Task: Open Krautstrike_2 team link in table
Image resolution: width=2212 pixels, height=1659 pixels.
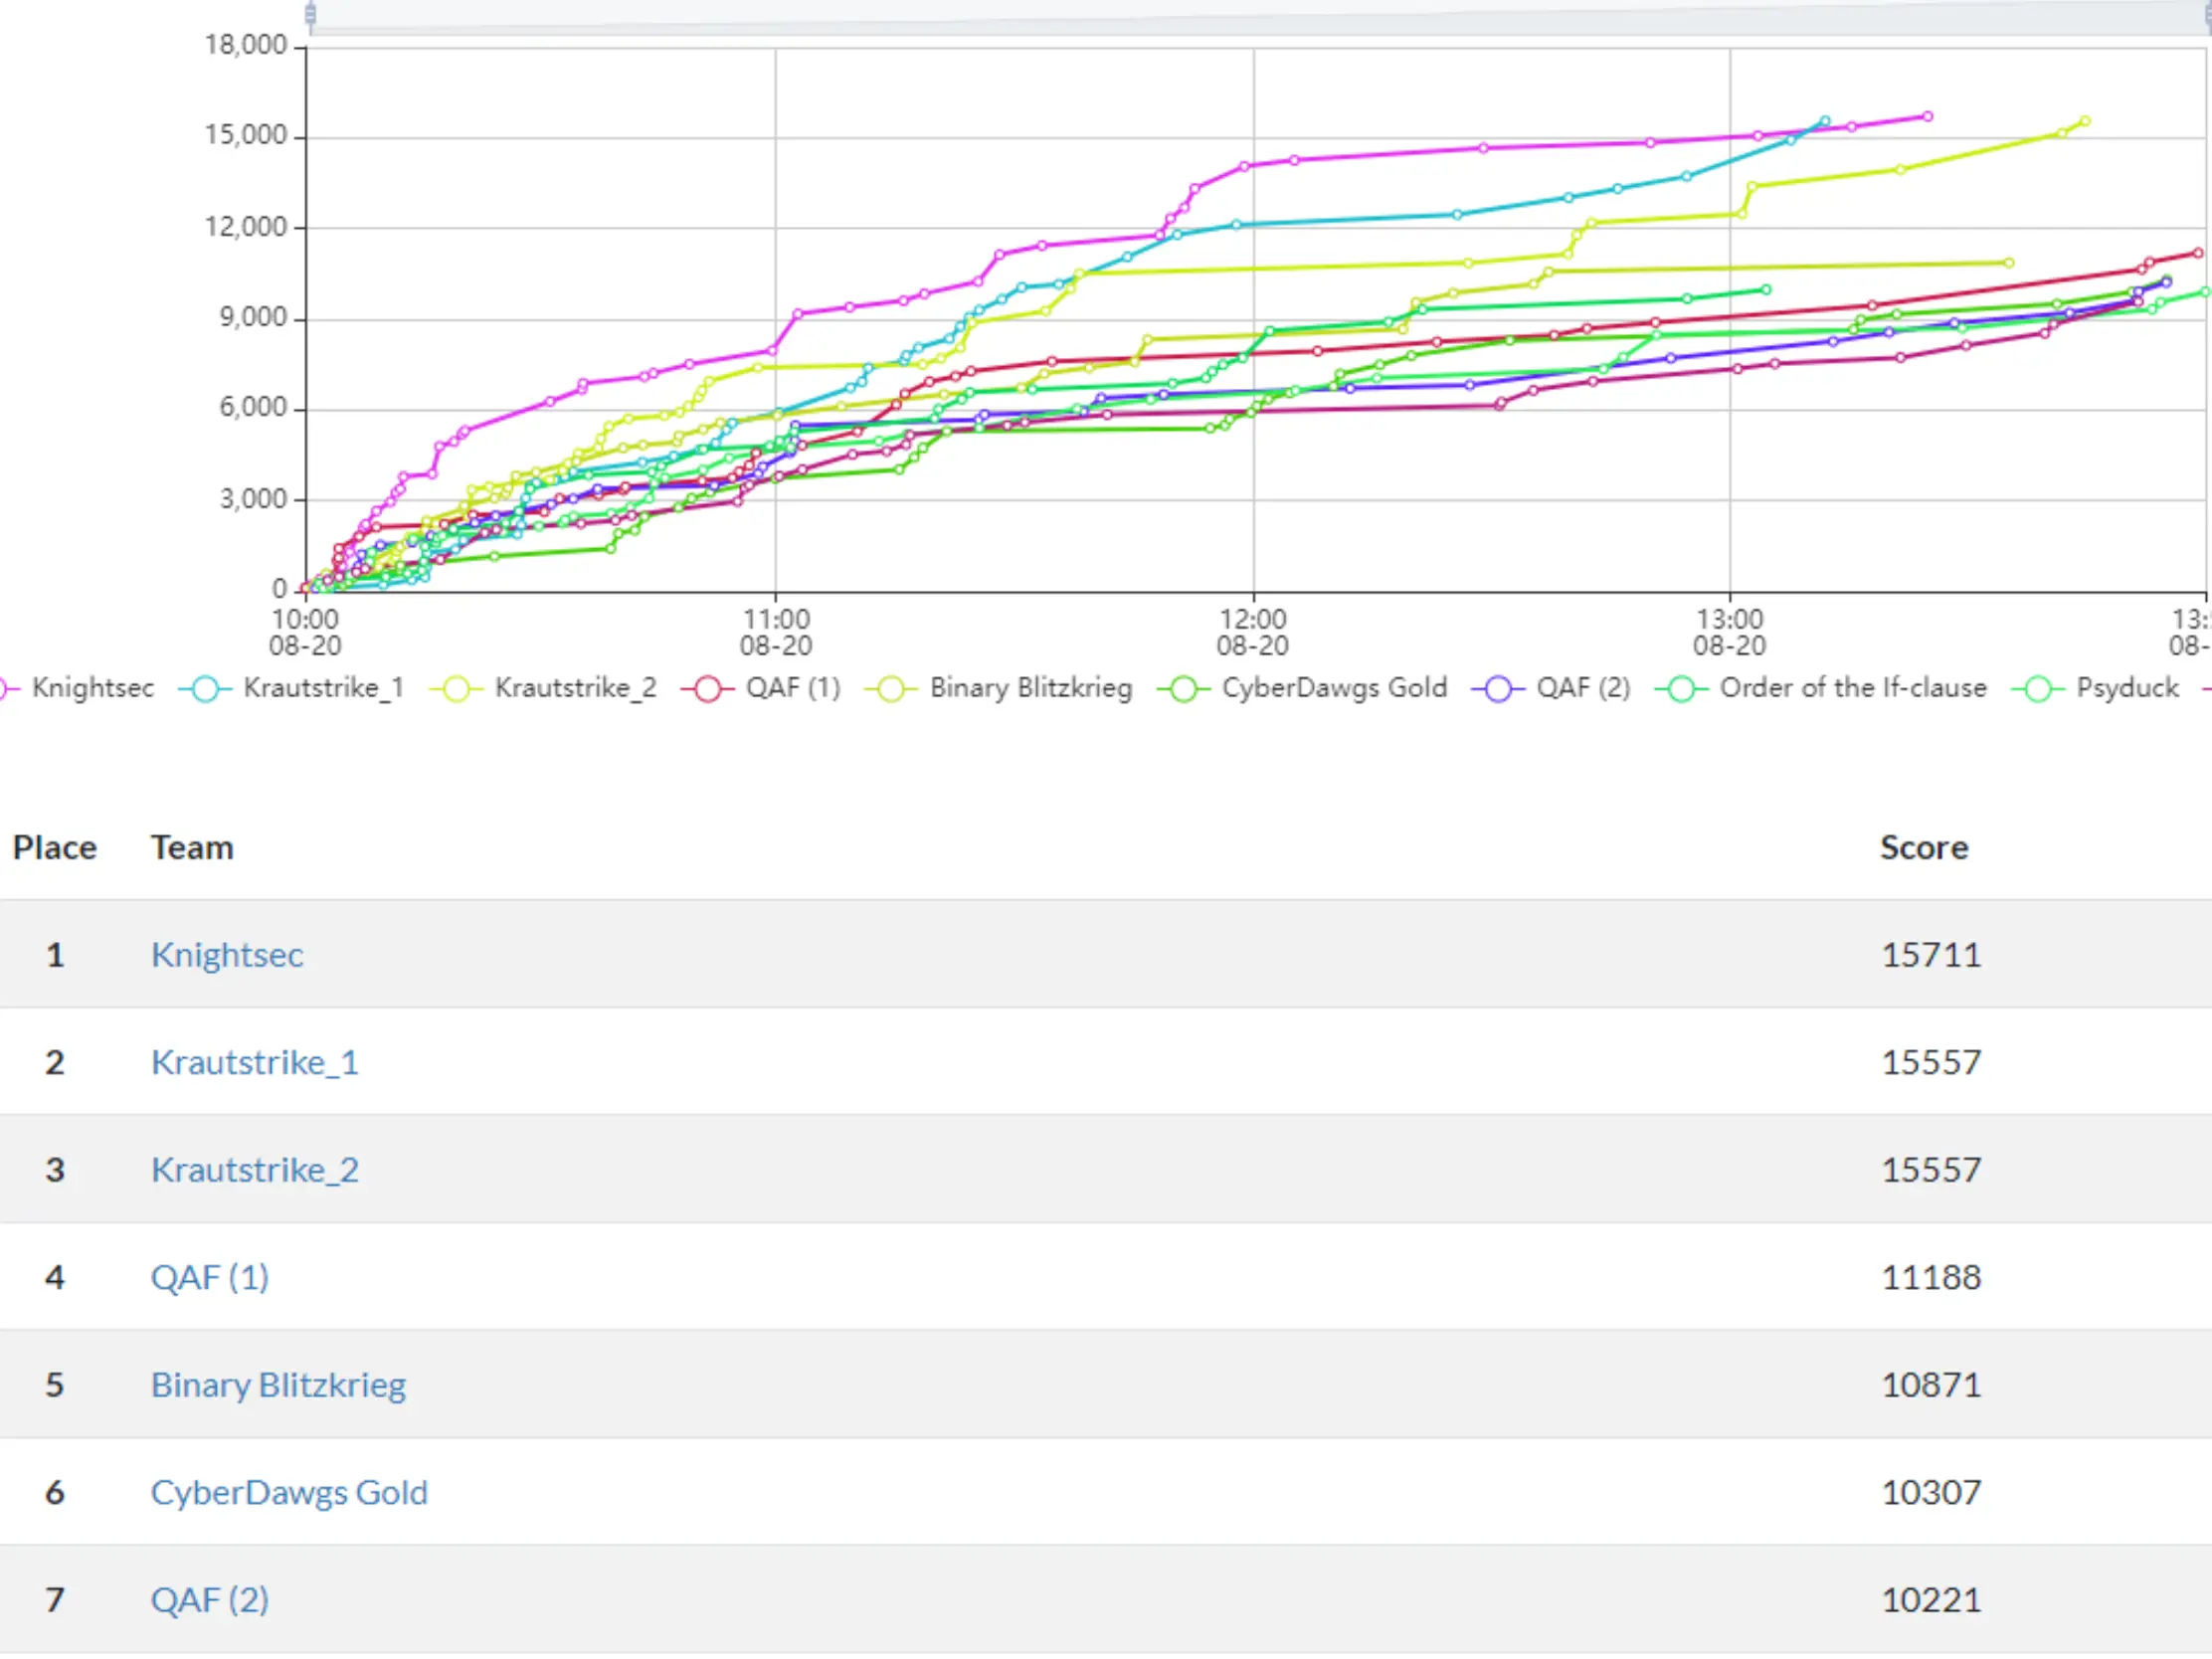Action: (254, 1170)
